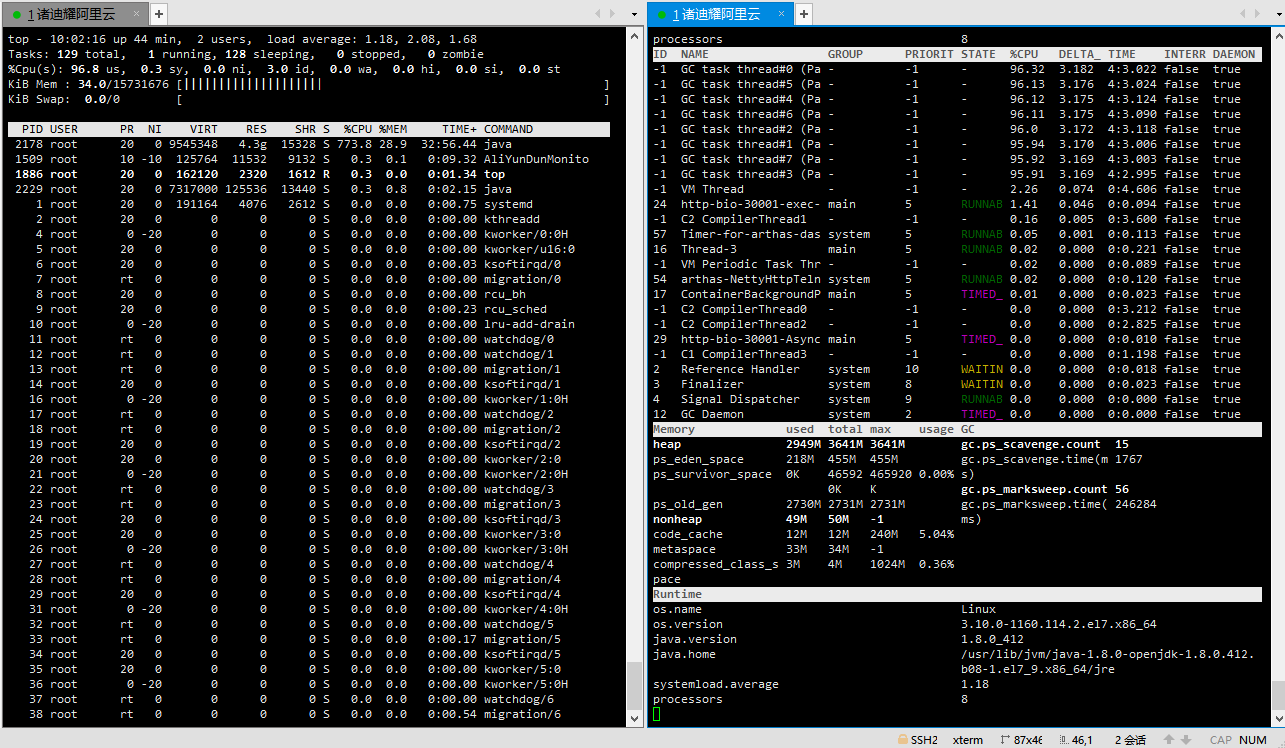Screen dimensions: 1285x748
Task: Click the load average text in top header
Action: 372,39
